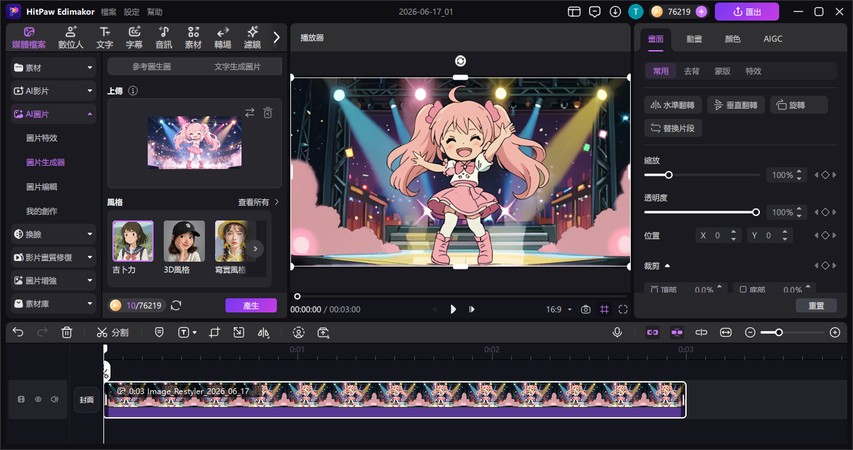
Task: Change the window layout icon
Action: [574, 11]
